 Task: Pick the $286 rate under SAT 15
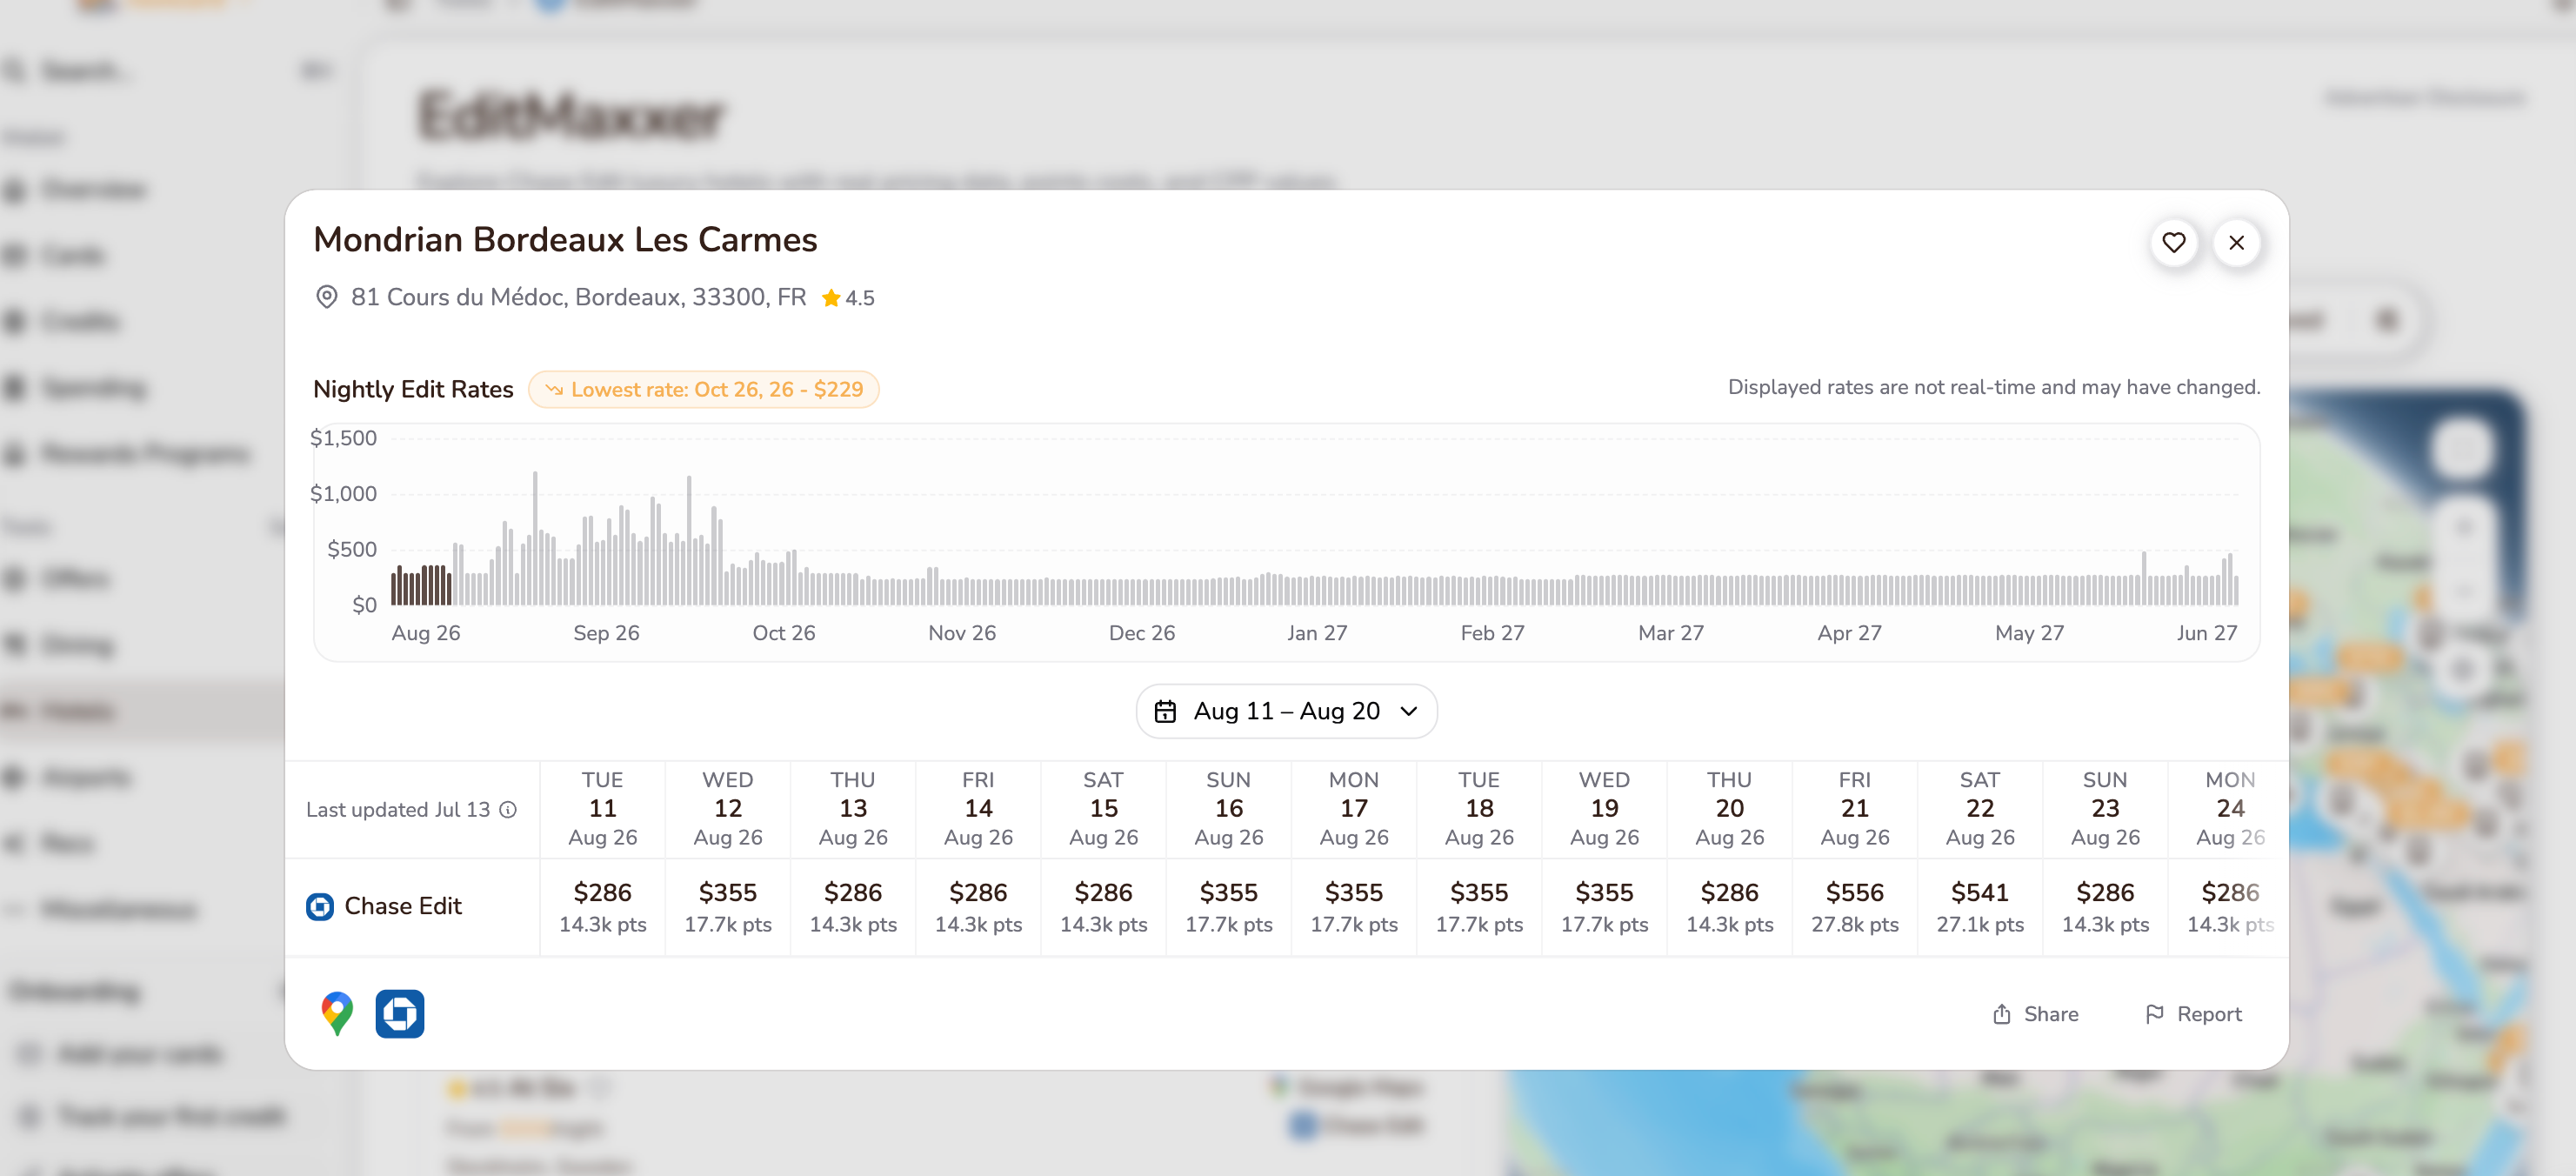pos(1104,906)
